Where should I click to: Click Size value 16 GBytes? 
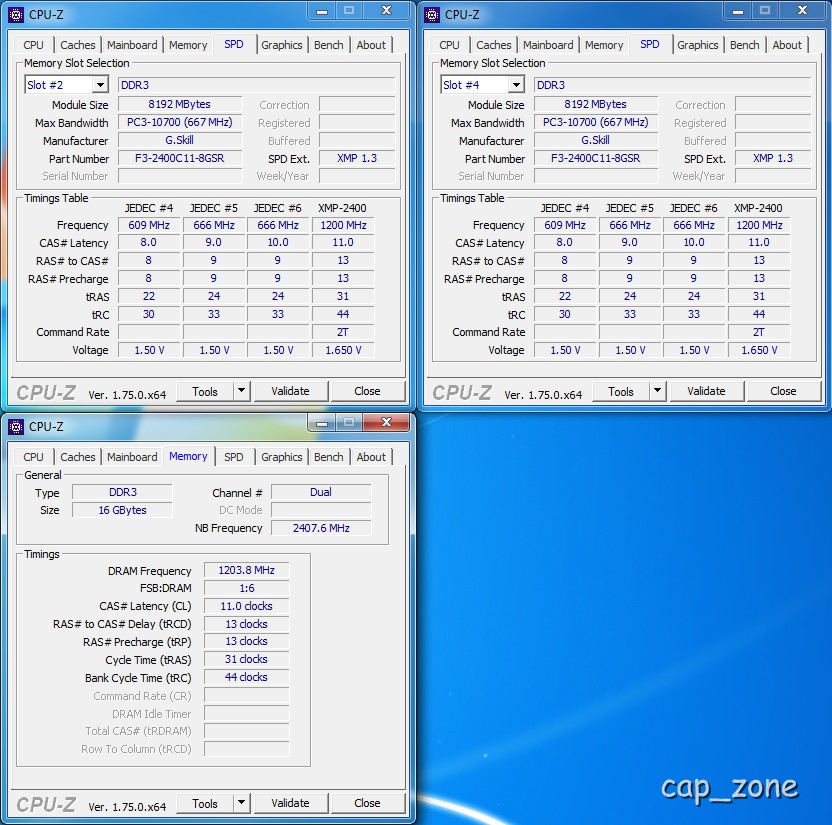click(x=123, y=510)
